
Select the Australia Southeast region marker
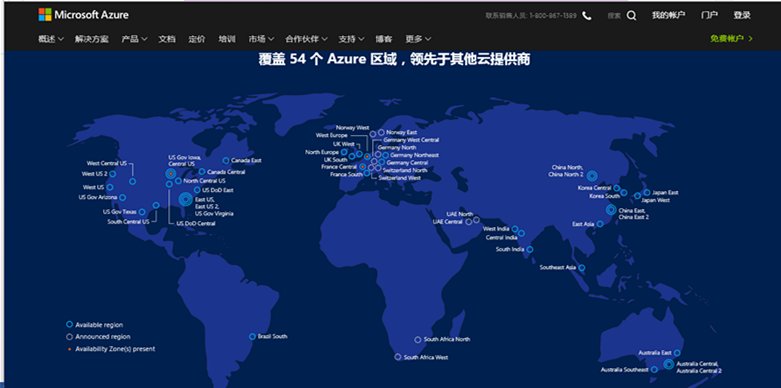[654, 370]
